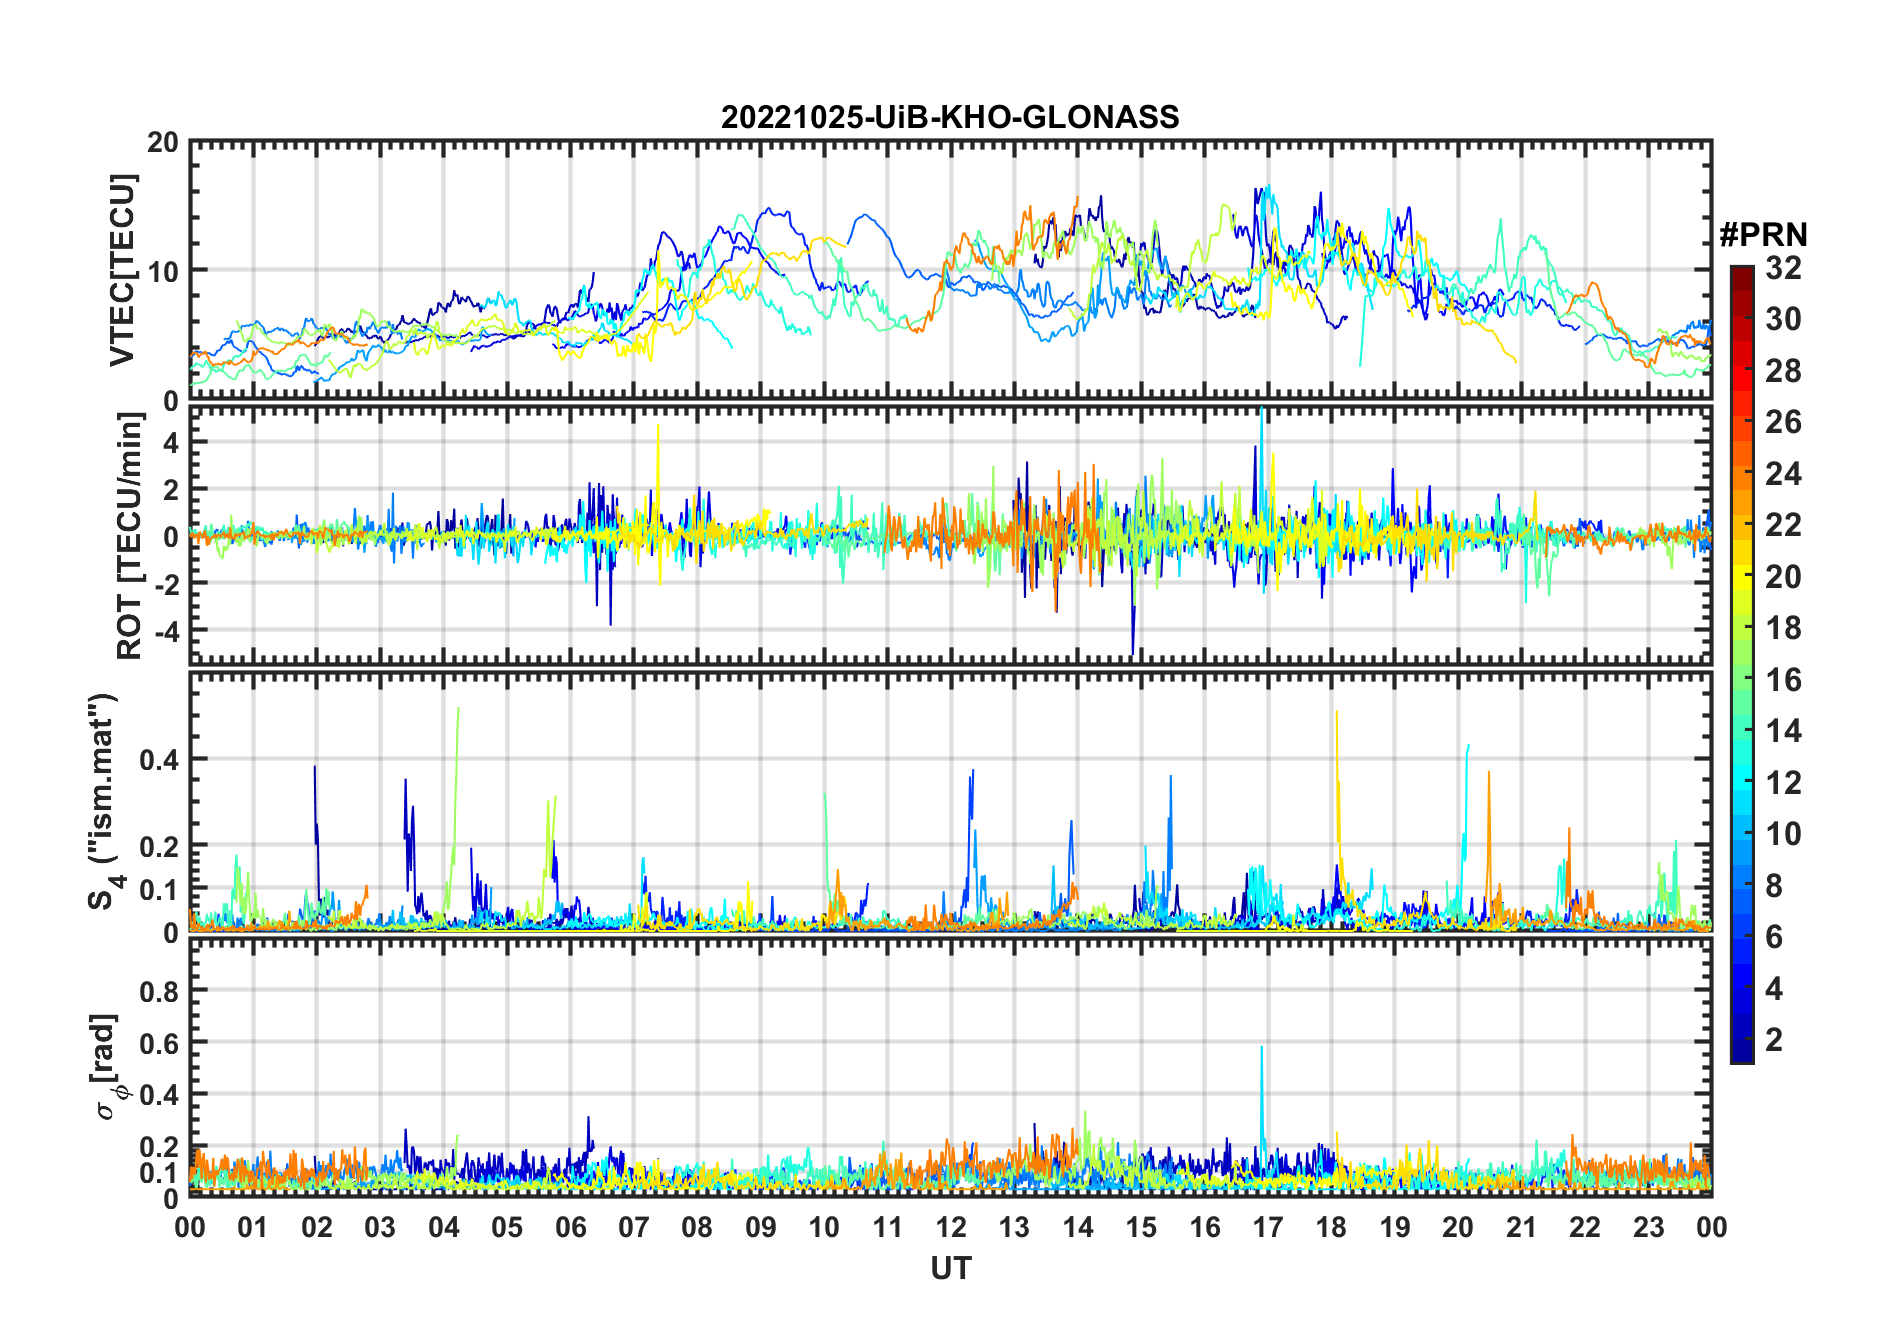1902x1330 pixels.
Task: Click x-axis tick label 12
Action: tap(951, 1226)
